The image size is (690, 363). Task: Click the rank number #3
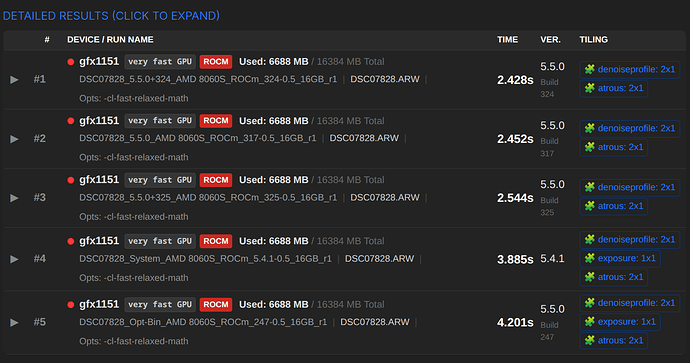40,198
